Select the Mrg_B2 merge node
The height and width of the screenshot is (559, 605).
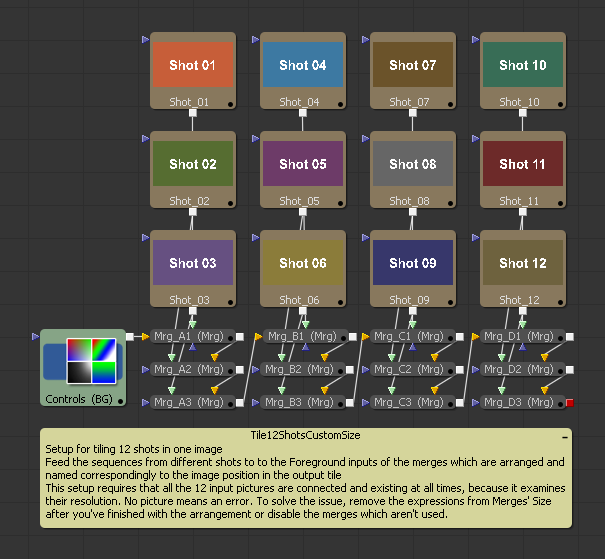pyautogui.click(x=303, y=370)
